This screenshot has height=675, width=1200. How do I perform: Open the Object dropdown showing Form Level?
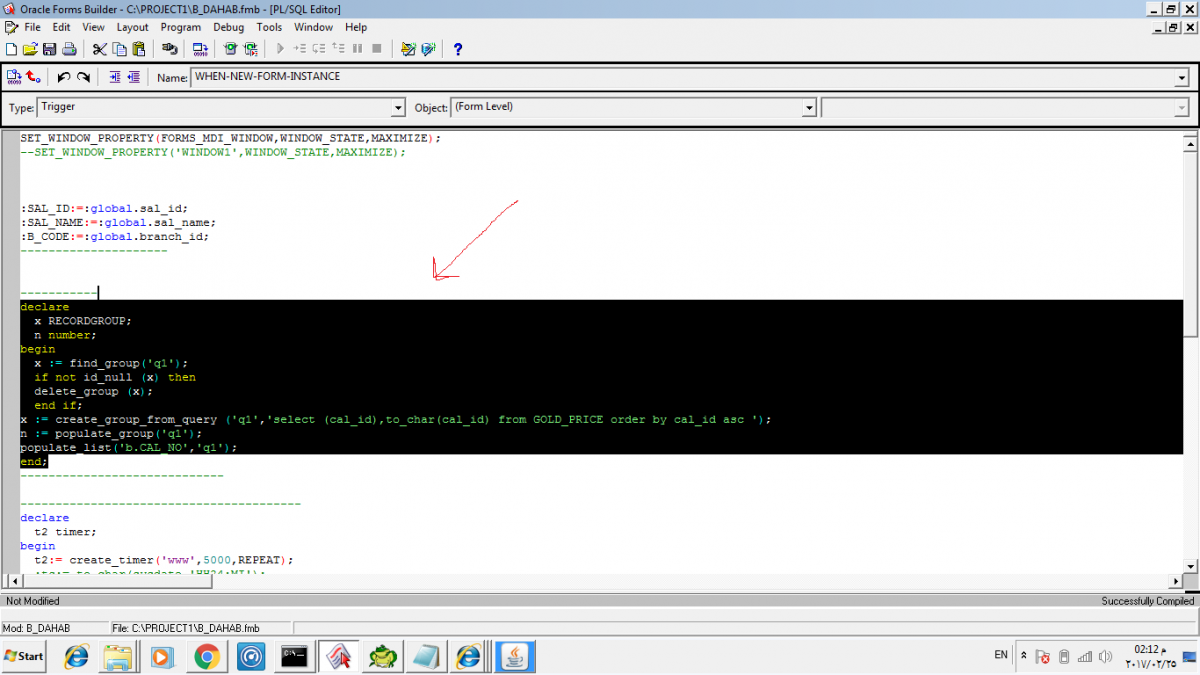(x=809, y=108)
